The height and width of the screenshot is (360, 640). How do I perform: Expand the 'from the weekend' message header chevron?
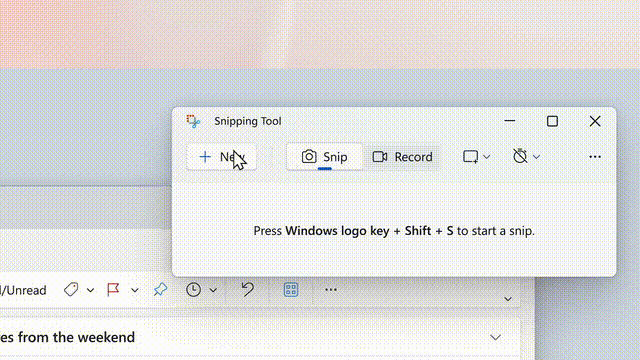point(495,338)
